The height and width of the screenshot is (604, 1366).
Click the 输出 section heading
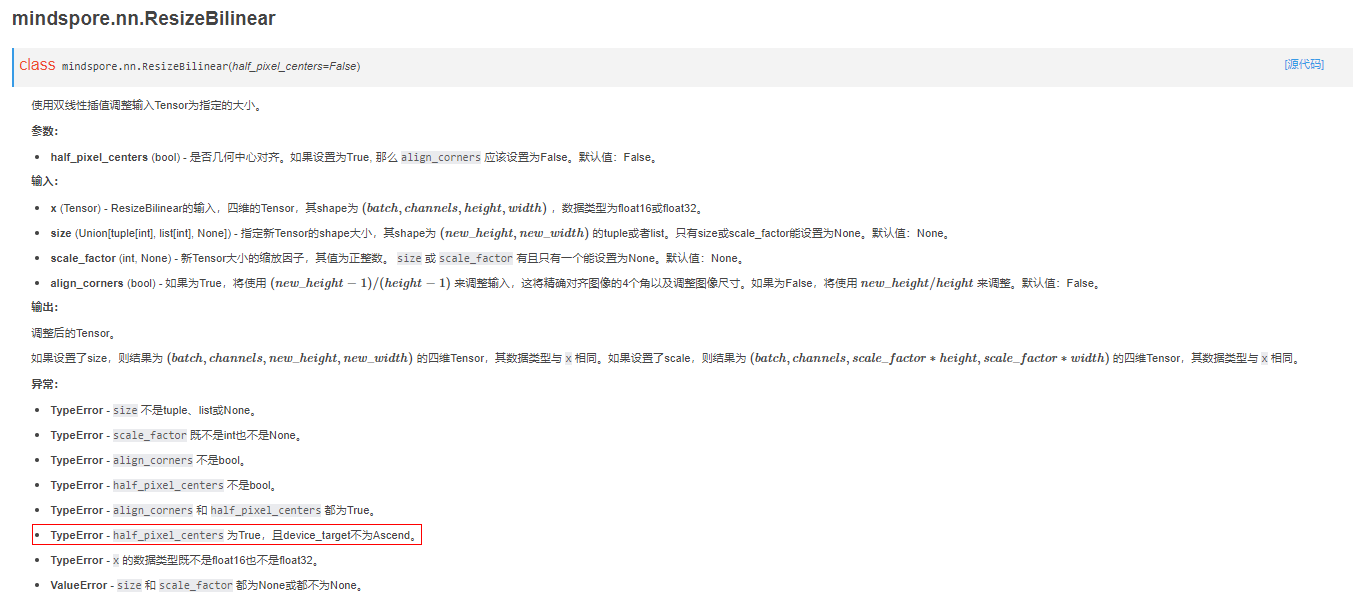tap(45, 308)
